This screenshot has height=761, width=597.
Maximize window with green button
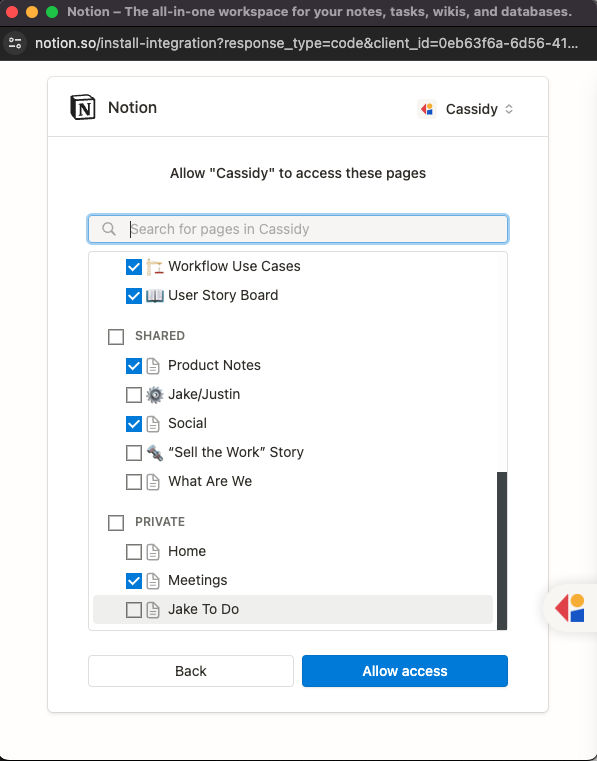coord(52,12)
